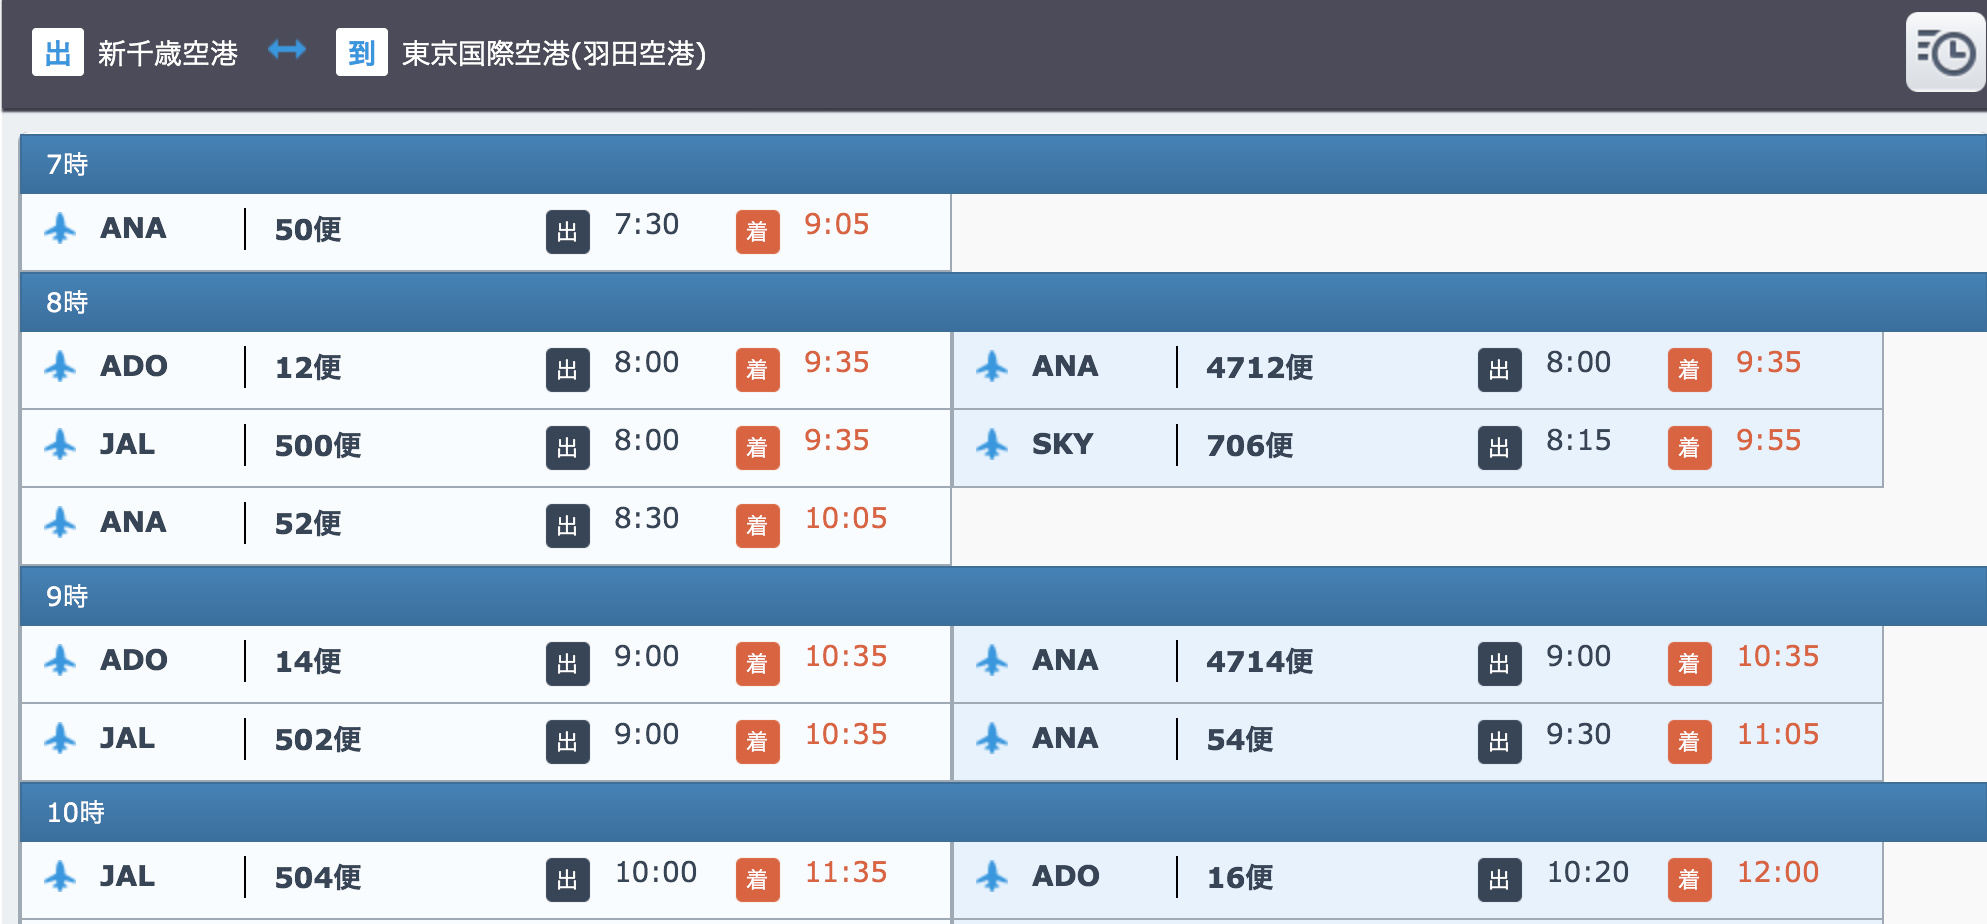Image resolution: width=1987 pixels, height=924 pixels.
Task: Click the airplane icon beside ANA 50便
Action: [x=60, y=229]
